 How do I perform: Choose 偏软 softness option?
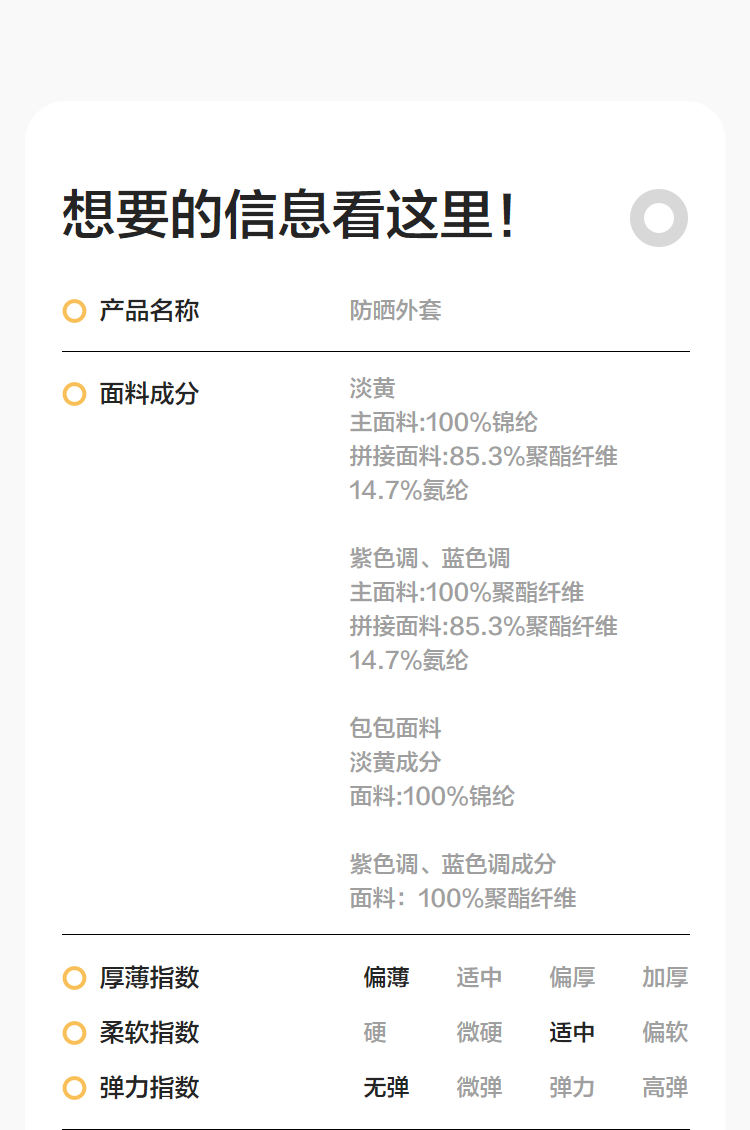coord(665,1032)
